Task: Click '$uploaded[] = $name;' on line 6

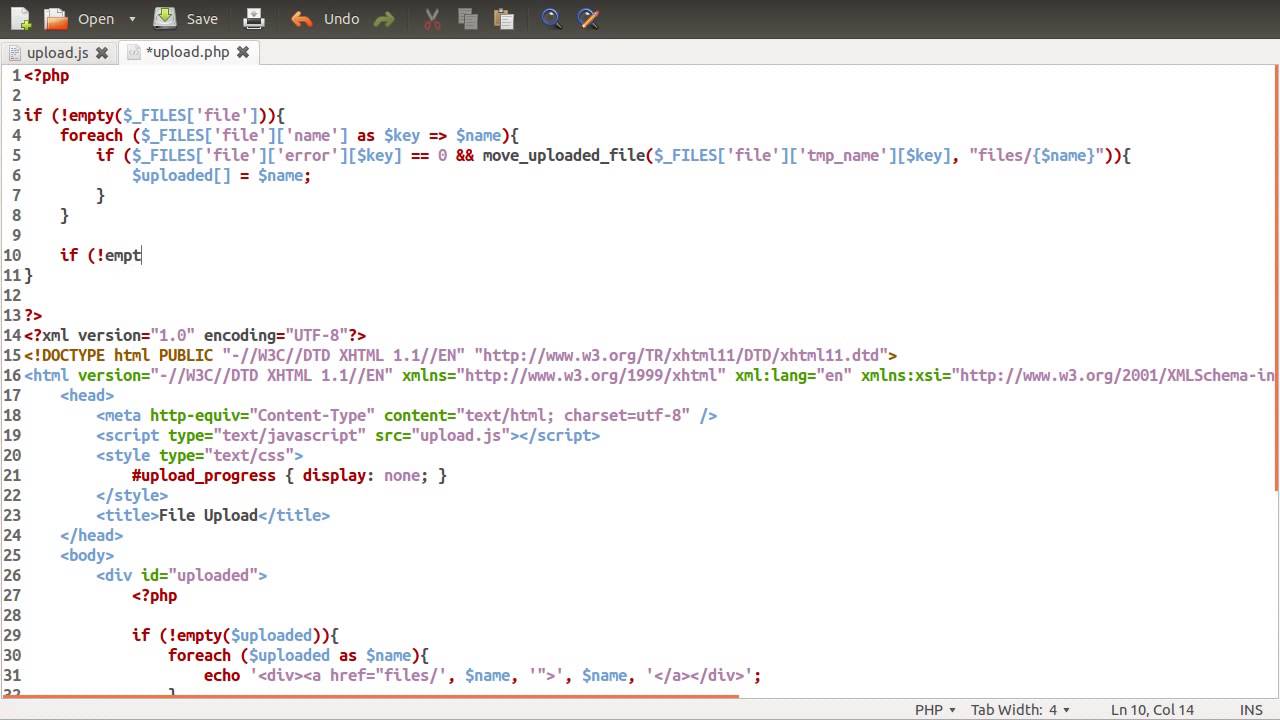Action: (222, 175)
